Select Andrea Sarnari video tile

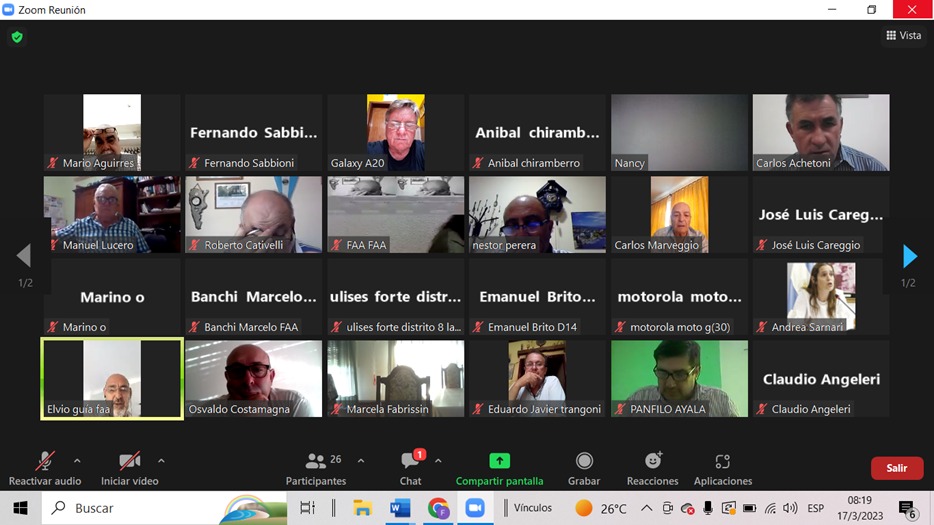[821, 297]
